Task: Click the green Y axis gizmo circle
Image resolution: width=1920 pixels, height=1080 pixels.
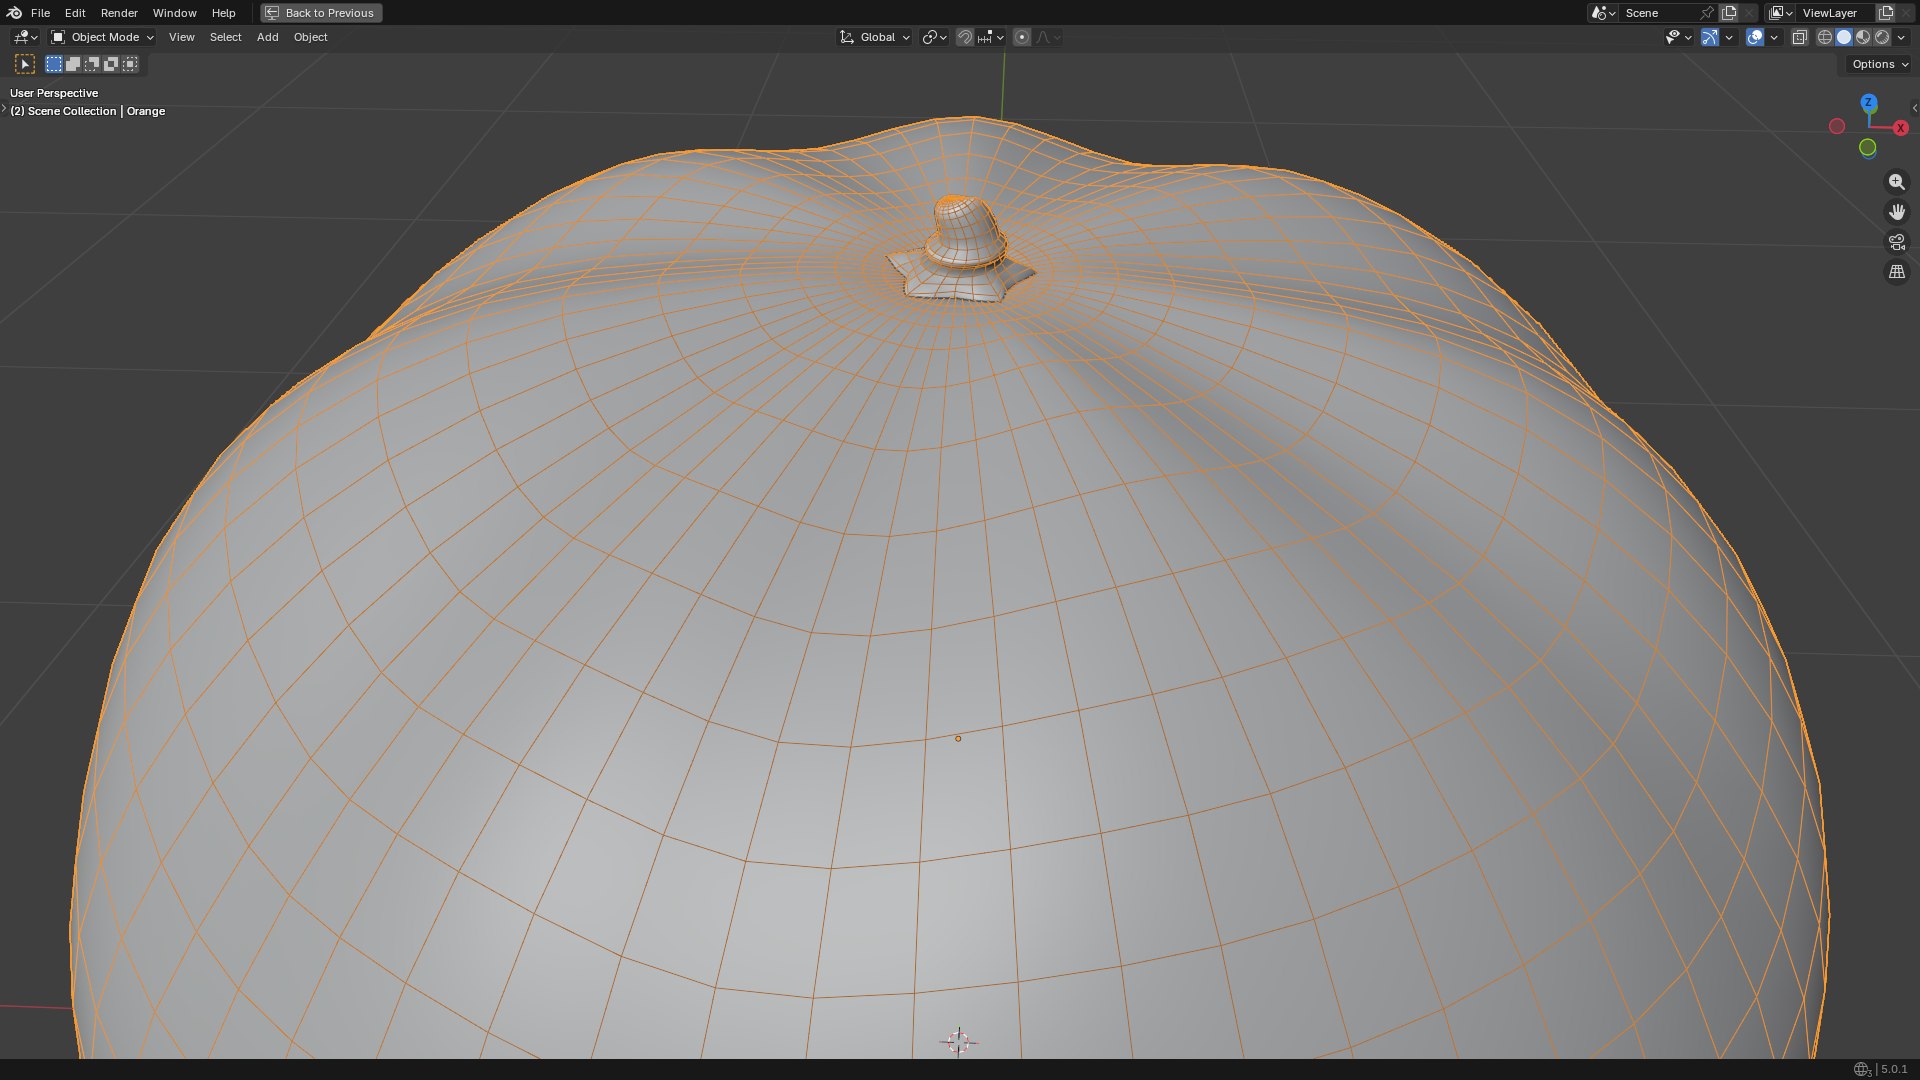Action: 1867,148
